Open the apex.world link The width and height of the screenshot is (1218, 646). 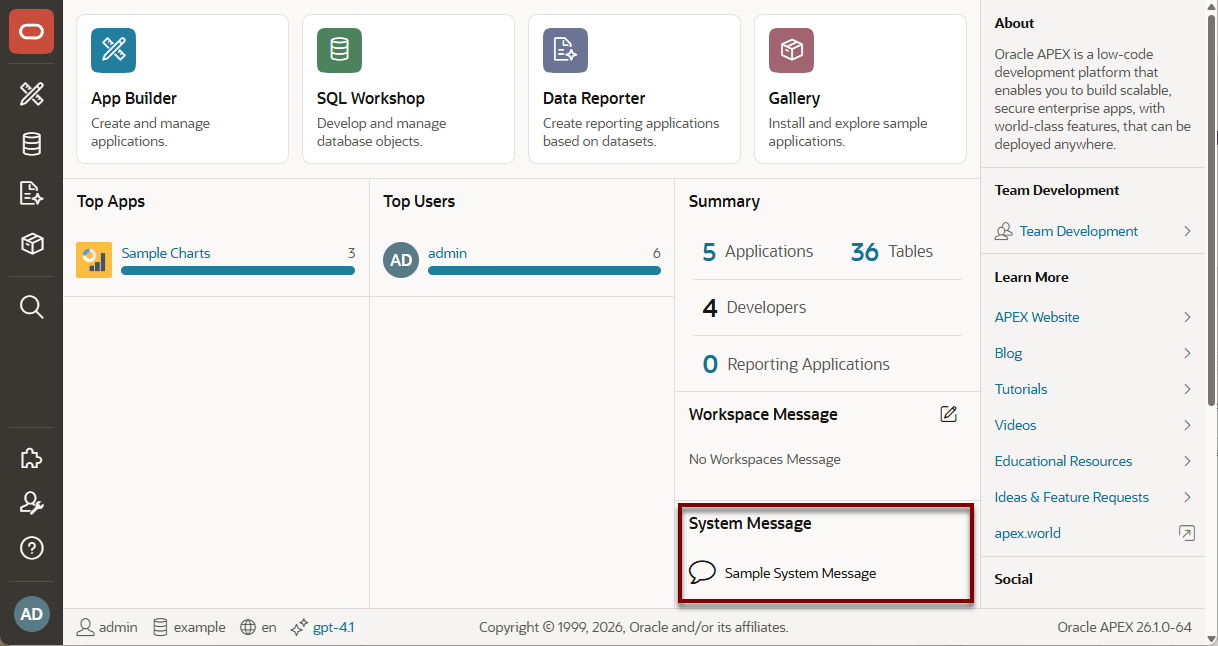pyautogui.click(x=1028, y=533)
